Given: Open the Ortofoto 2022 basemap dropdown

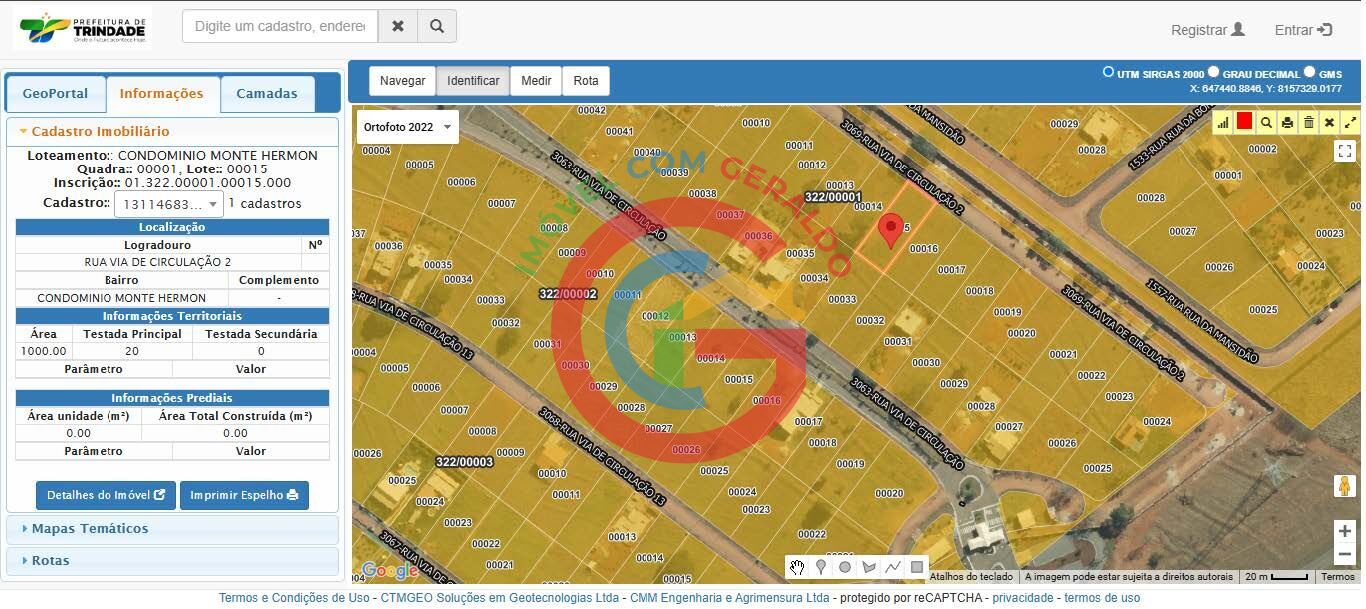Looking at the screenshot, I should (x=408, y=127).
